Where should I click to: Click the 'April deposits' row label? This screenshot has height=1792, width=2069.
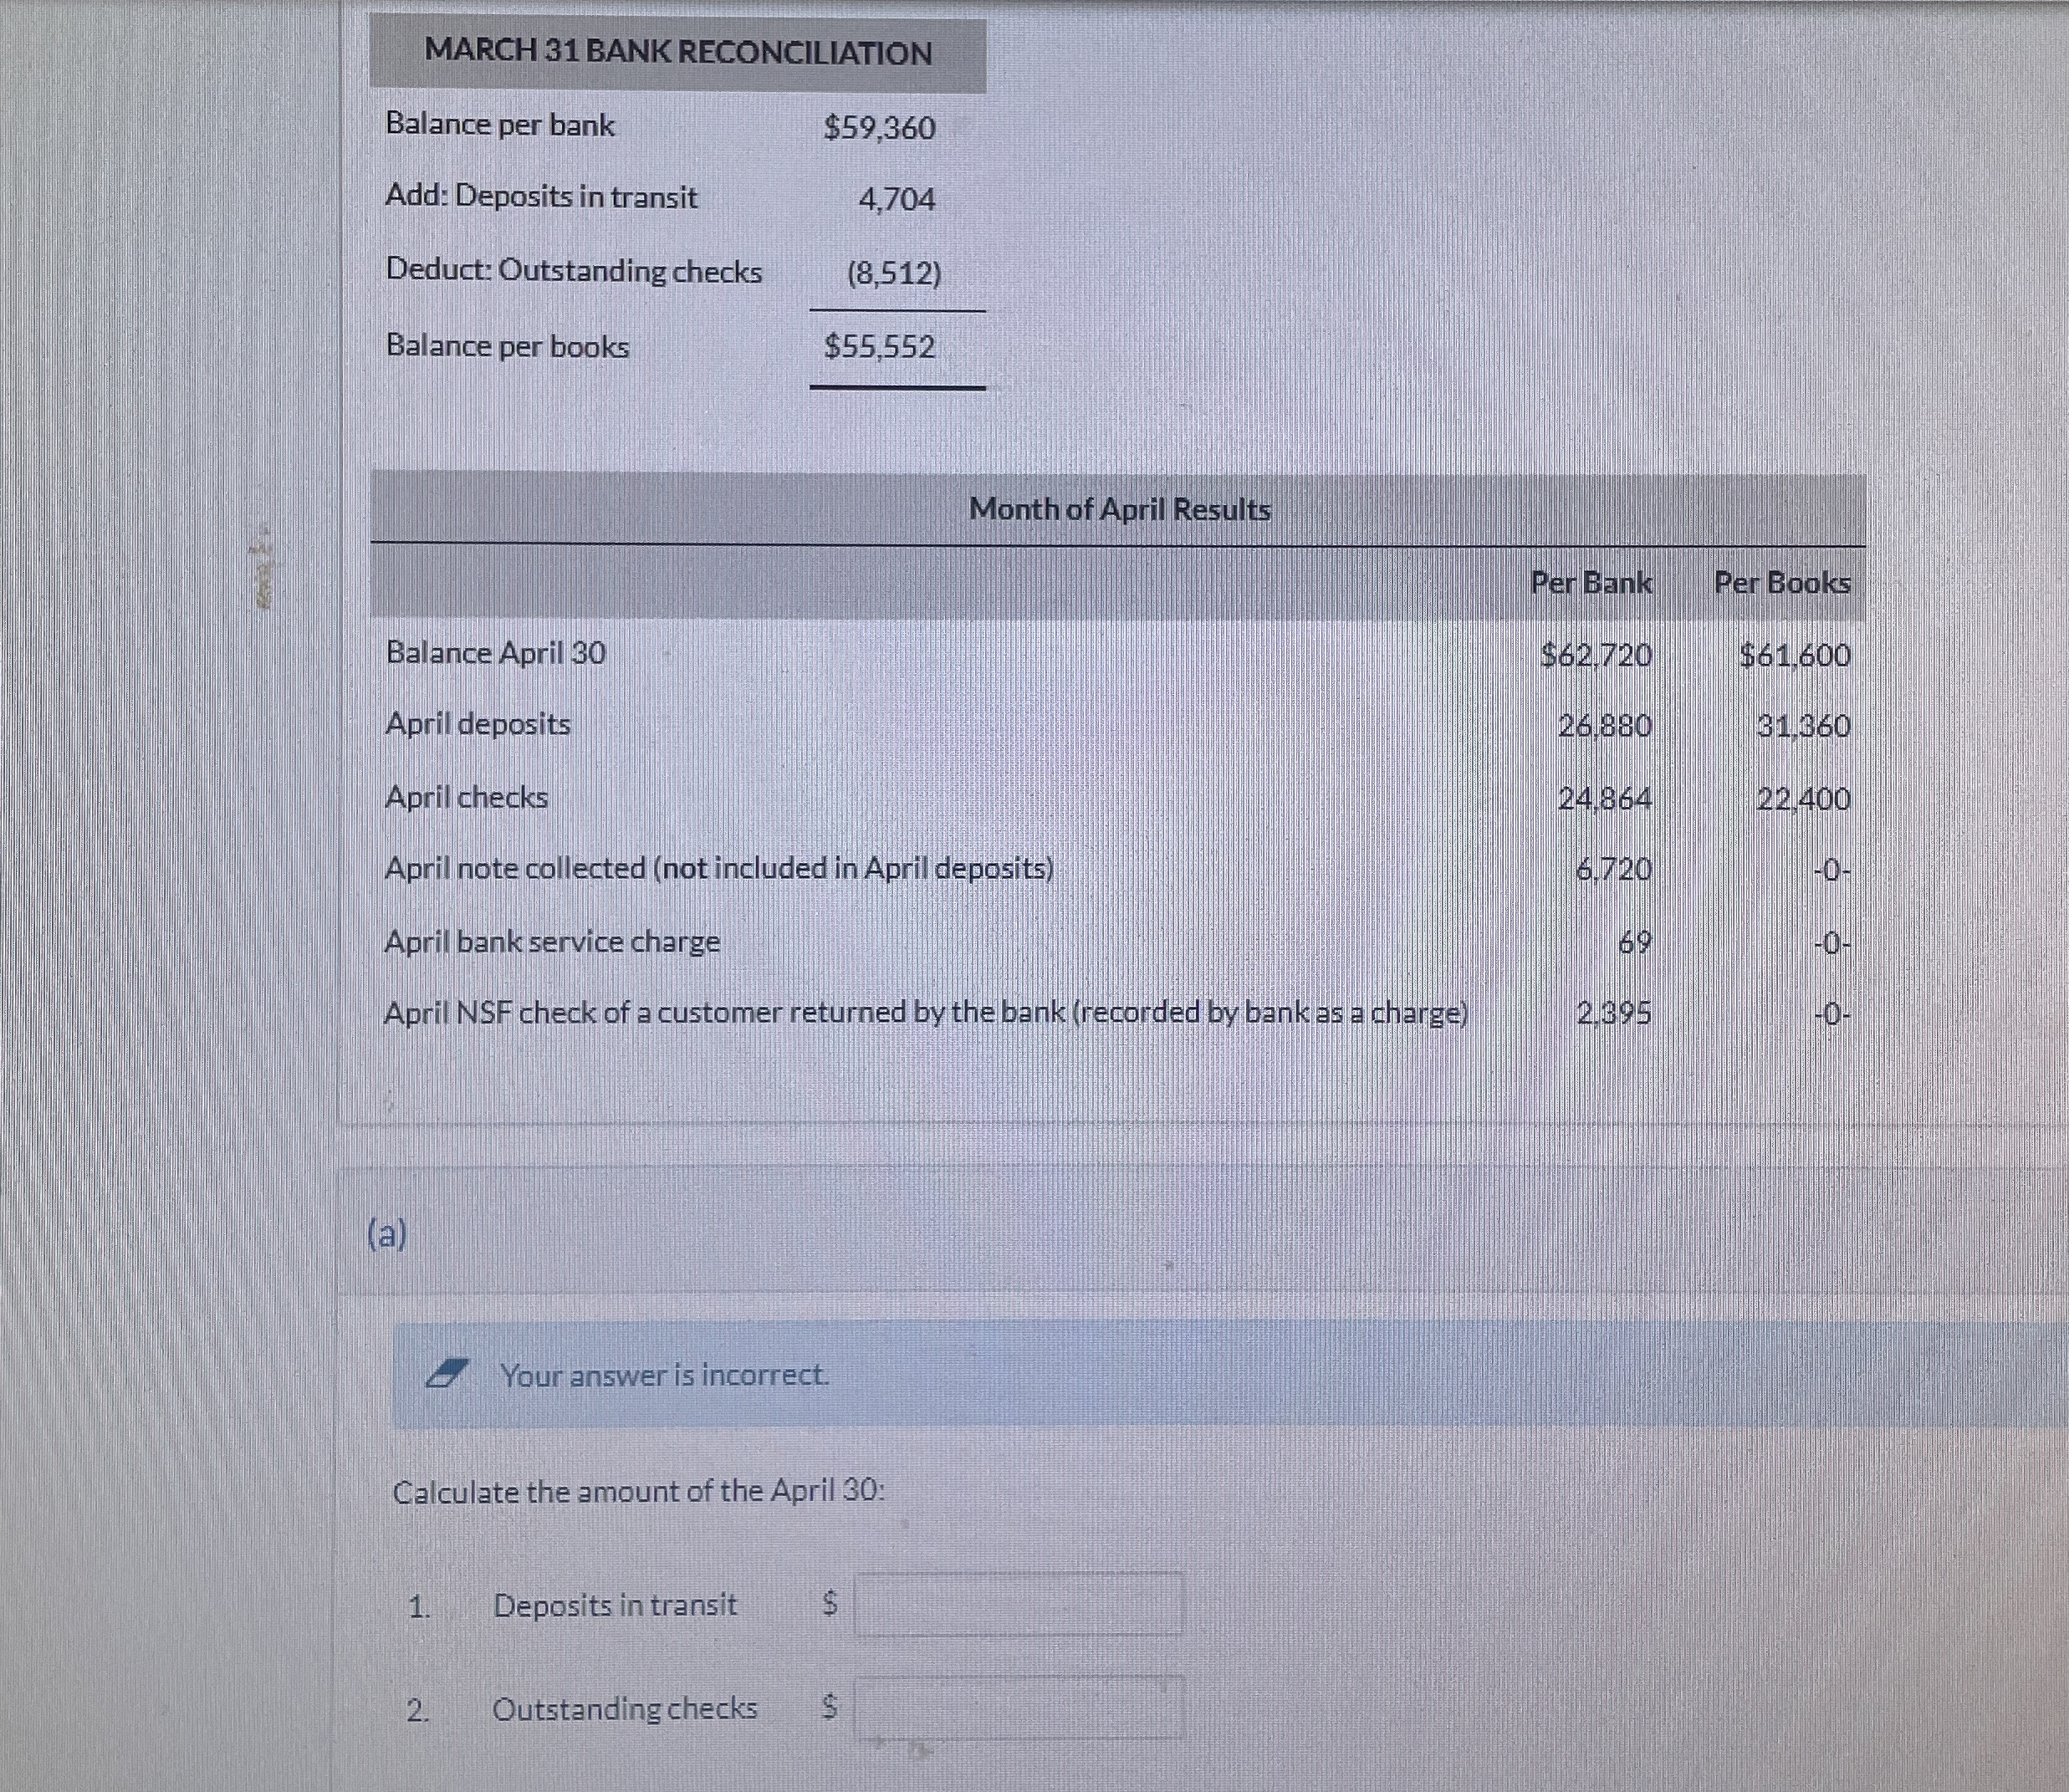pyautogui.click(x=478, y=723)
